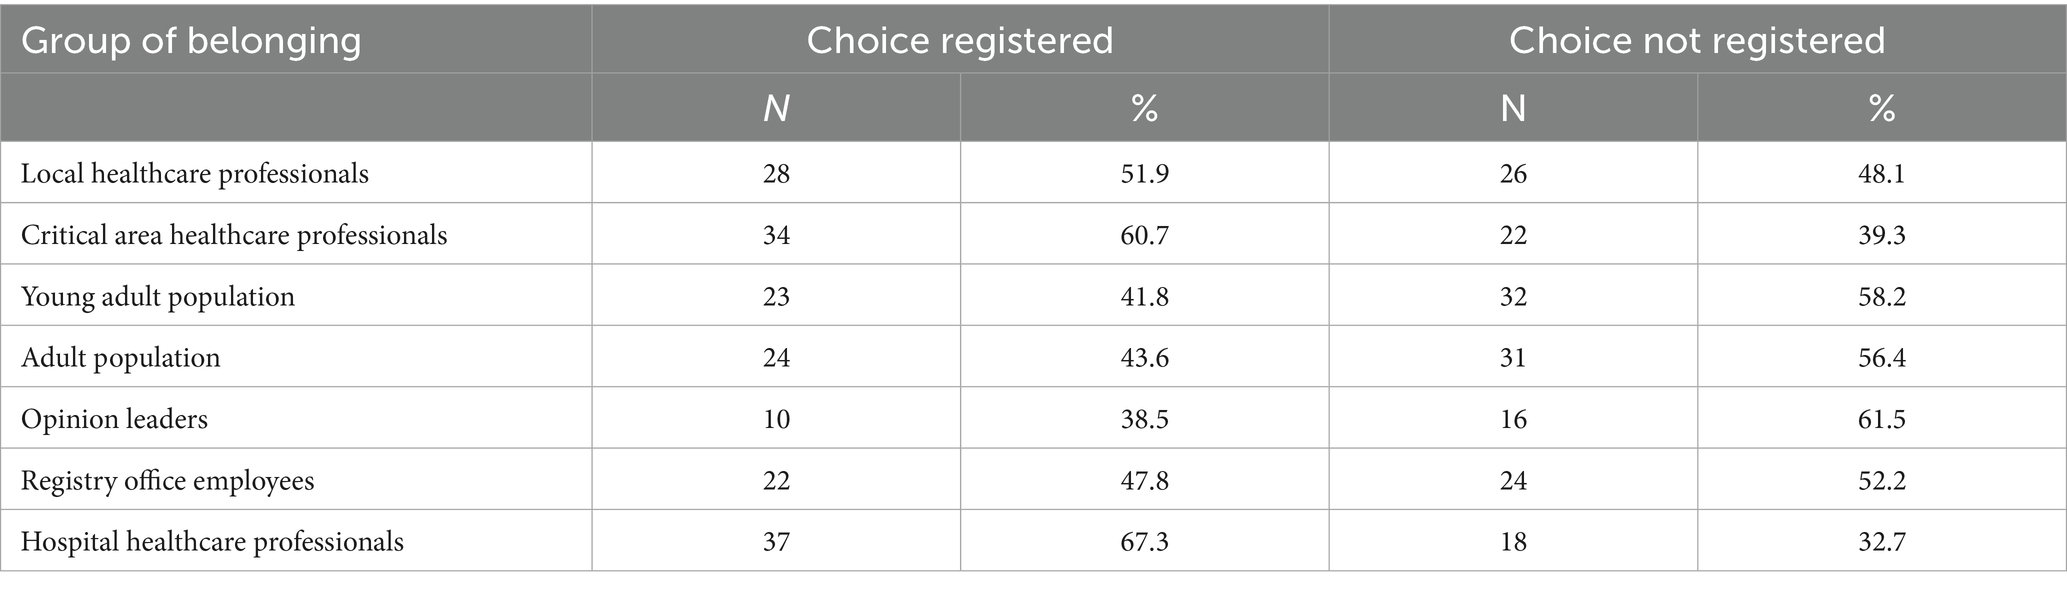
Task: Select the 'Choice registered' header cell
Action: click(959, 41)
